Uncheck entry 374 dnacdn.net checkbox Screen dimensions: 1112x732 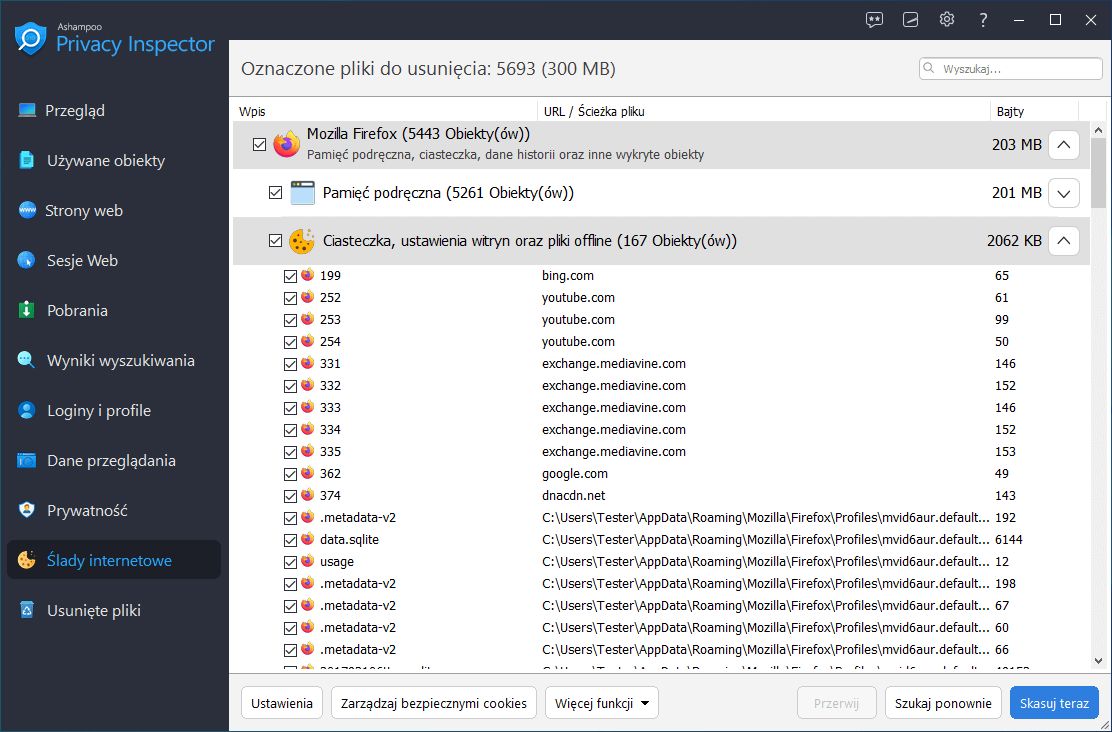pyautogui.click(x=290, y=496)
